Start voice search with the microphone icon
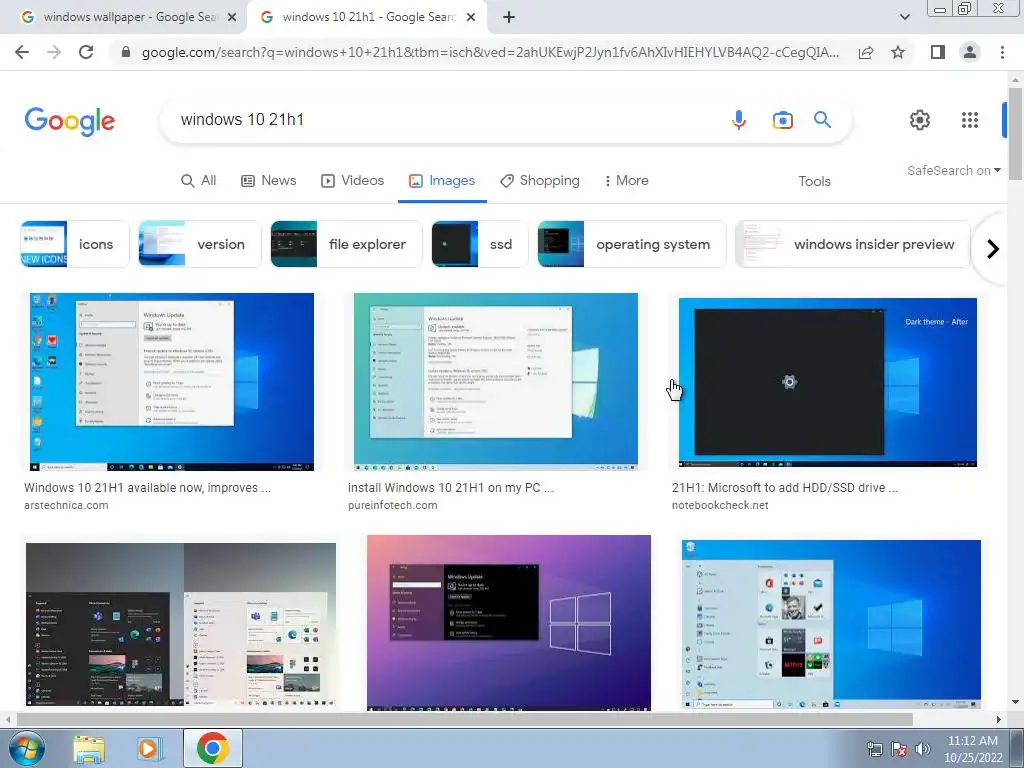1024x768 pixels. pyautogui.click(x=739, y=120)
